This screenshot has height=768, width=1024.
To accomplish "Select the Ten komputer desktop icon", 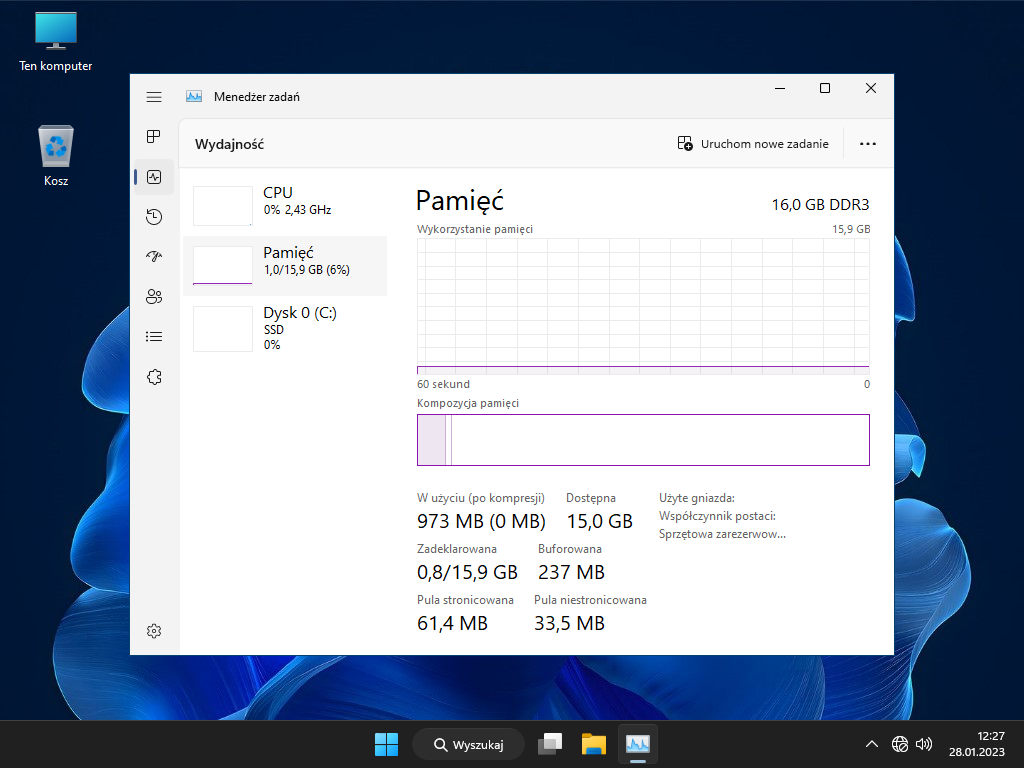I will [x=56, y=42].
